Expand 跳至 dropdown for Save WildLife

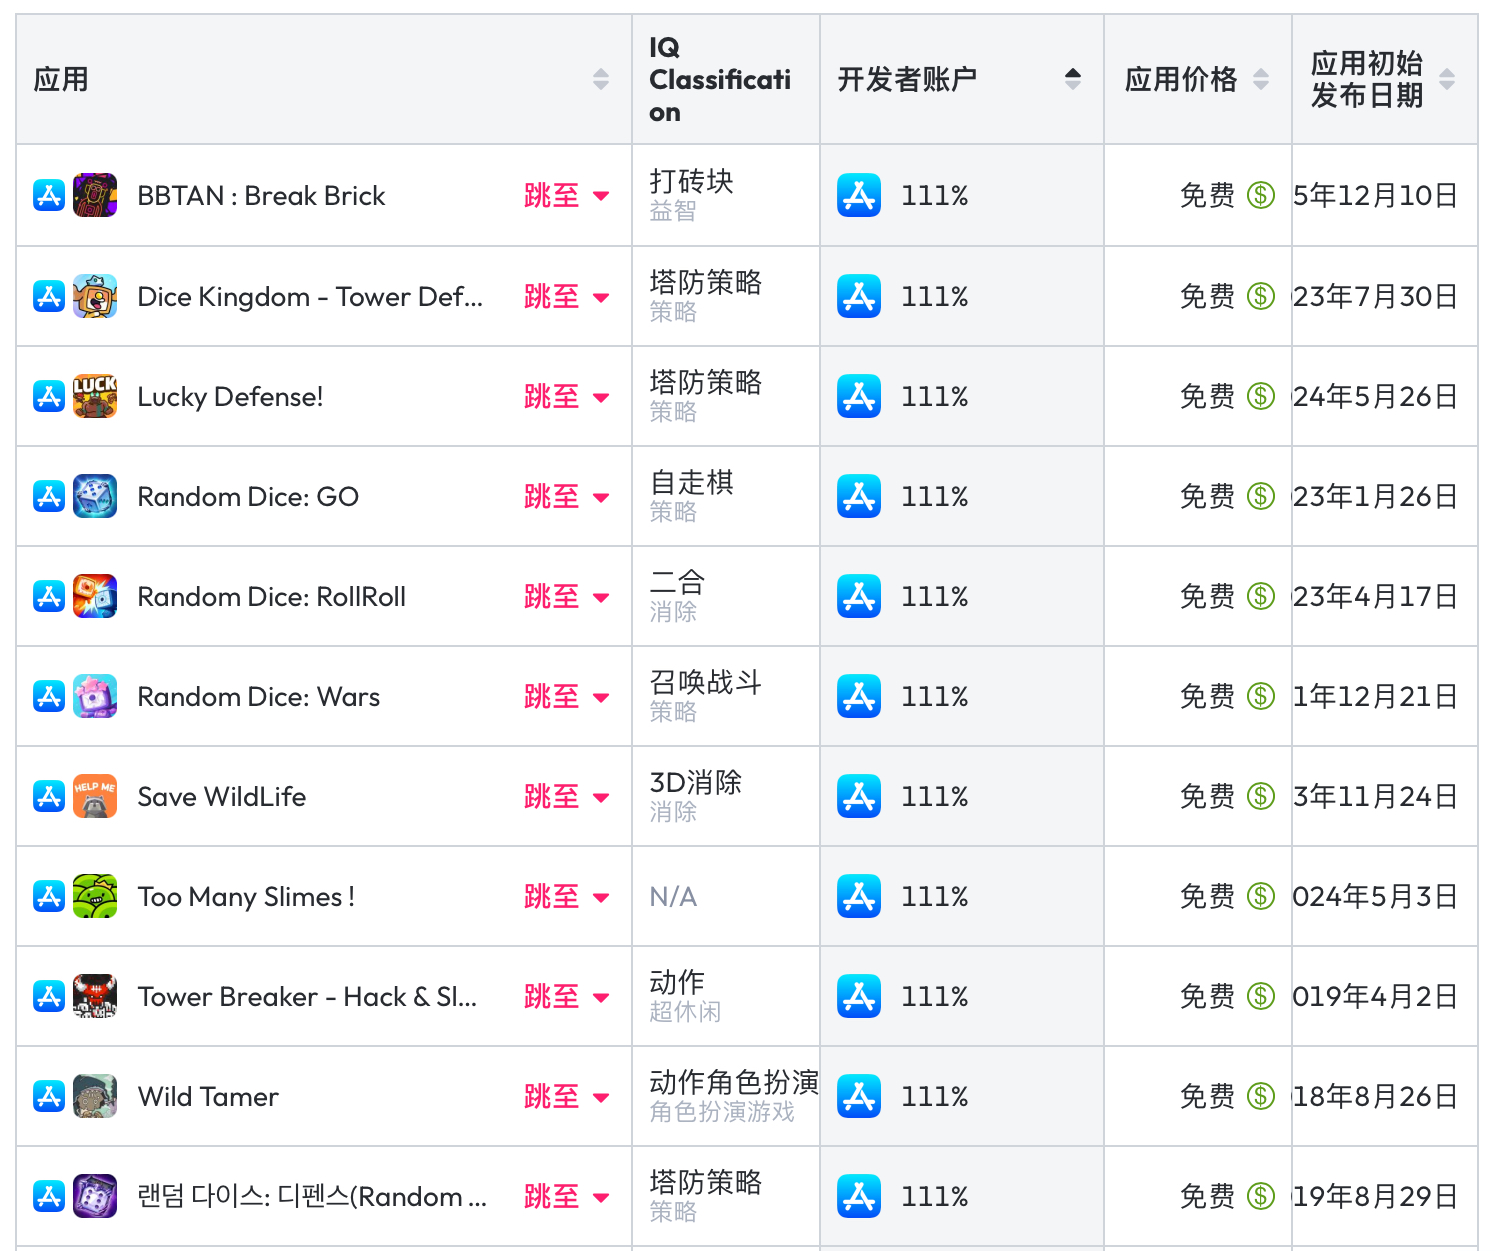pyautogui.click(x=566, y=796)
